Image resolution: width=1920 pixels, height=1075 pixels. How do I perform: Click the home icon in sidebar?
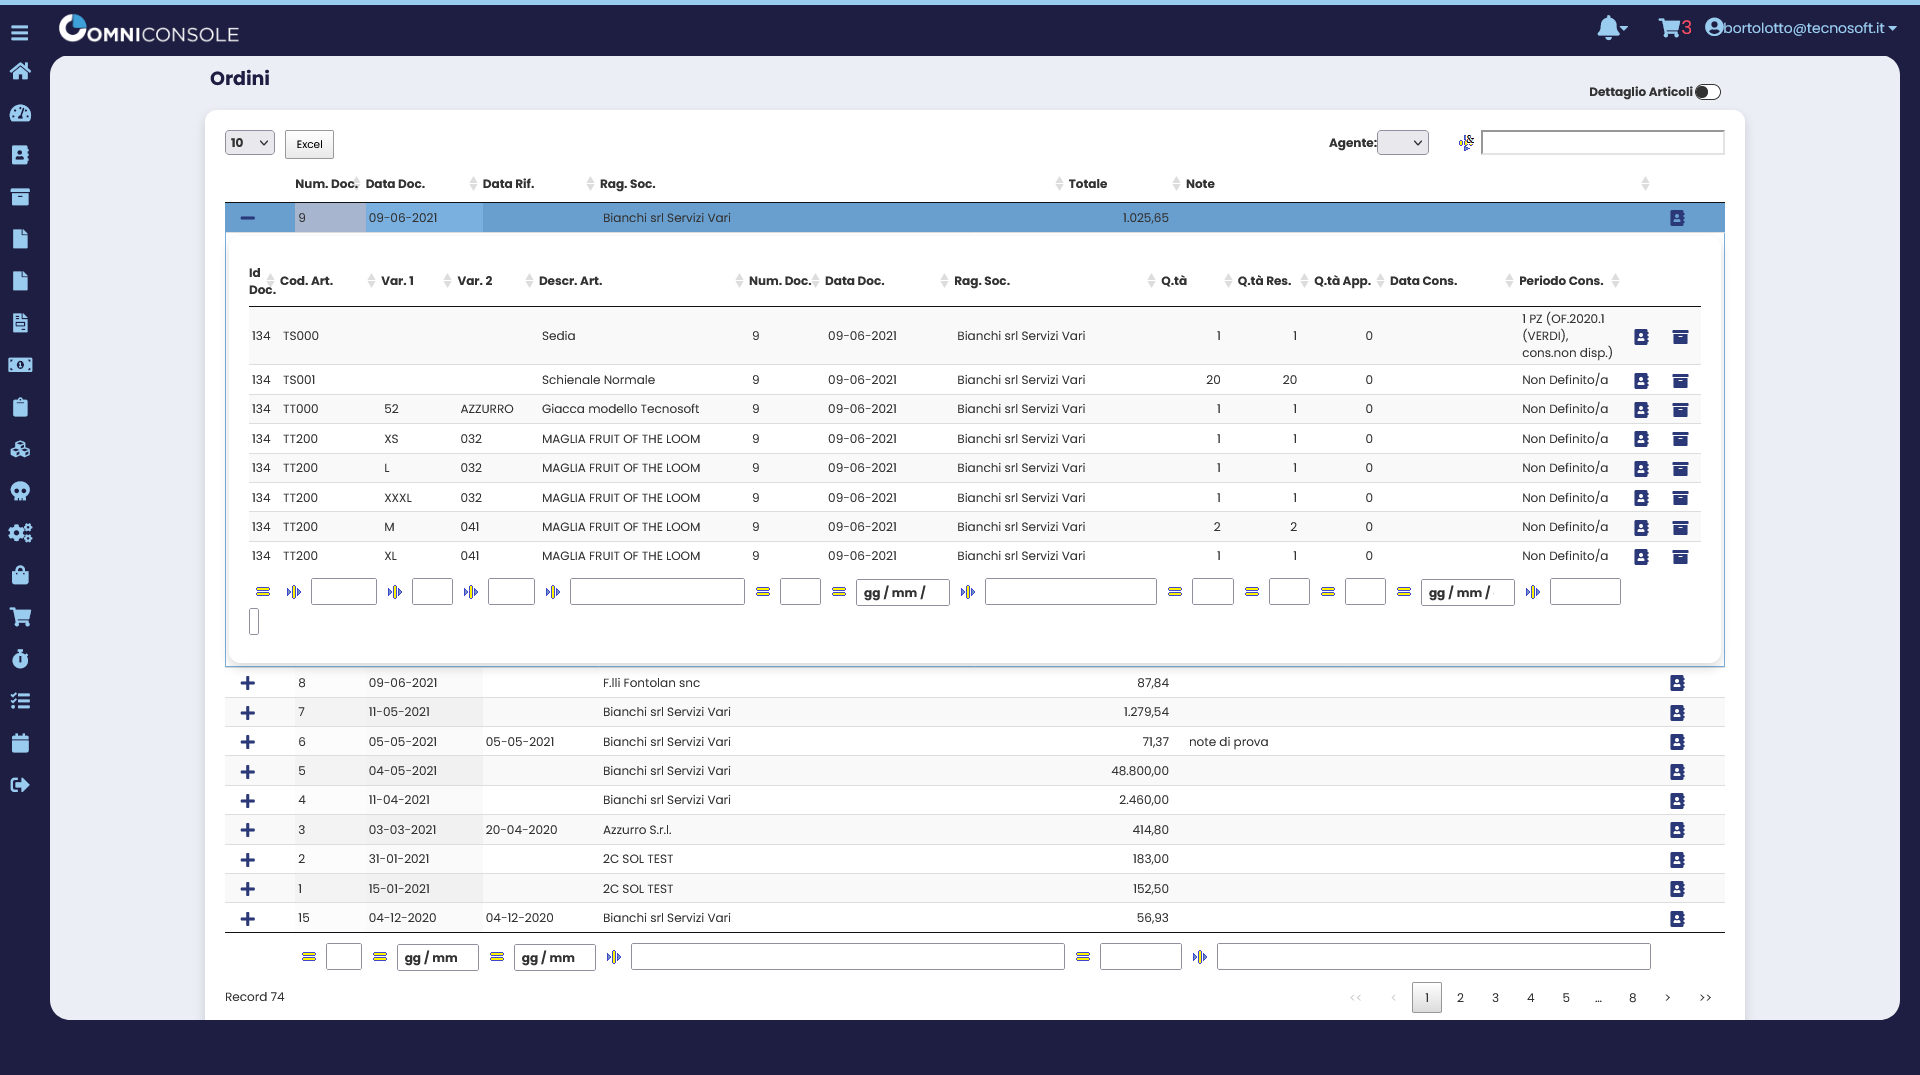pos(20,71)
